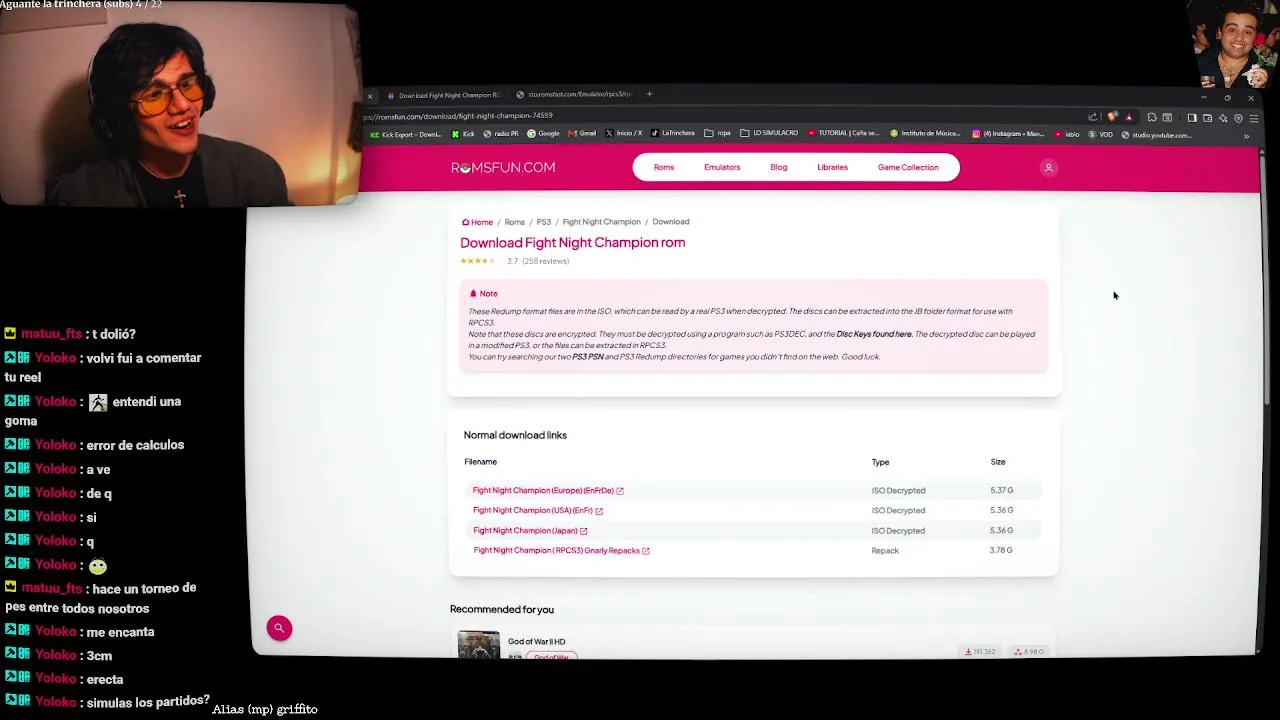Open a new browser tab

(x=649, y=94)
